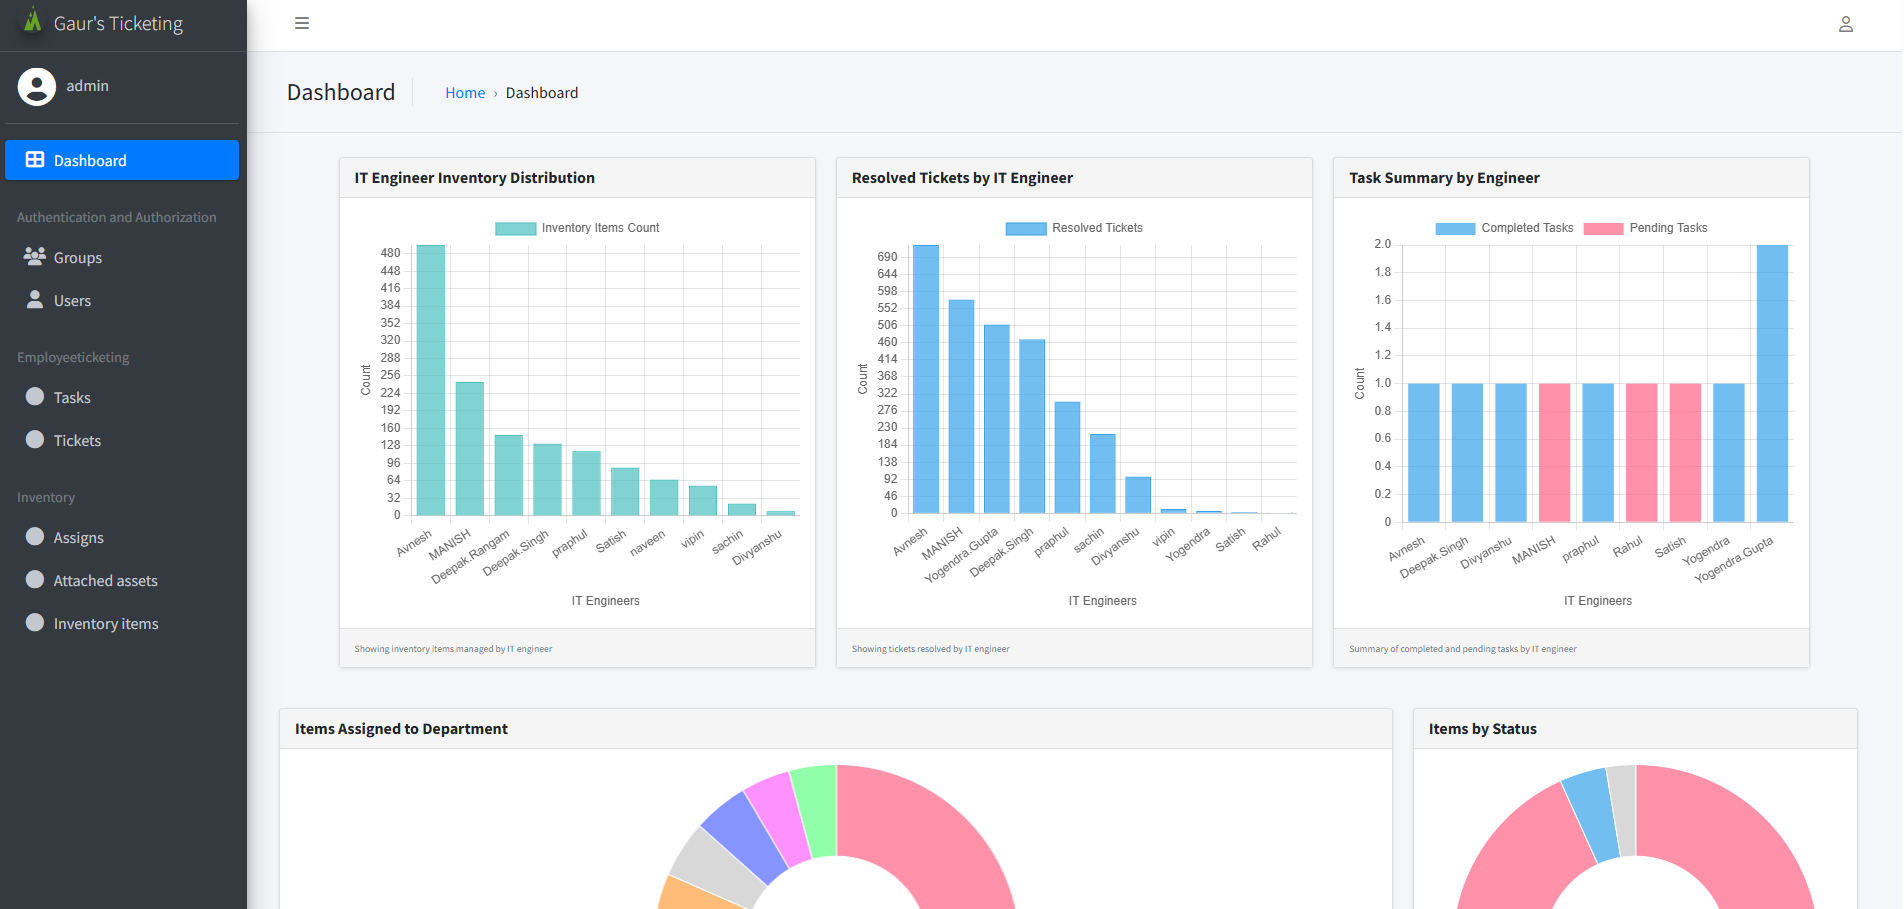Click the admin username link
This screenshot has width=1904, height=909.
87,86
